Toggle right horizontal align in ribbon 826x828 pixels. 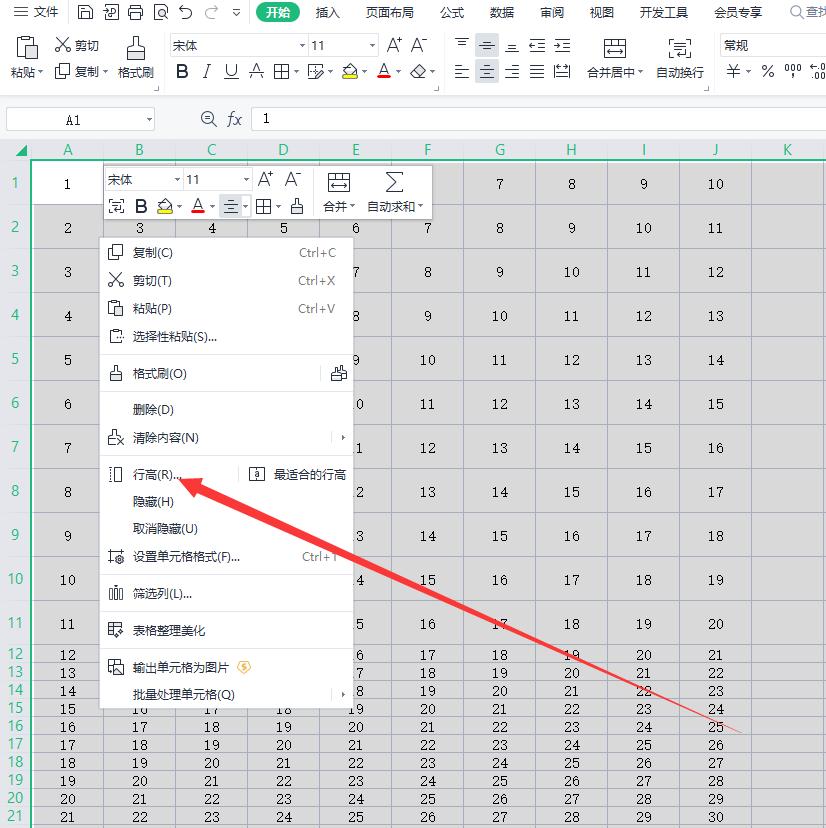click(x=511, y=71)
